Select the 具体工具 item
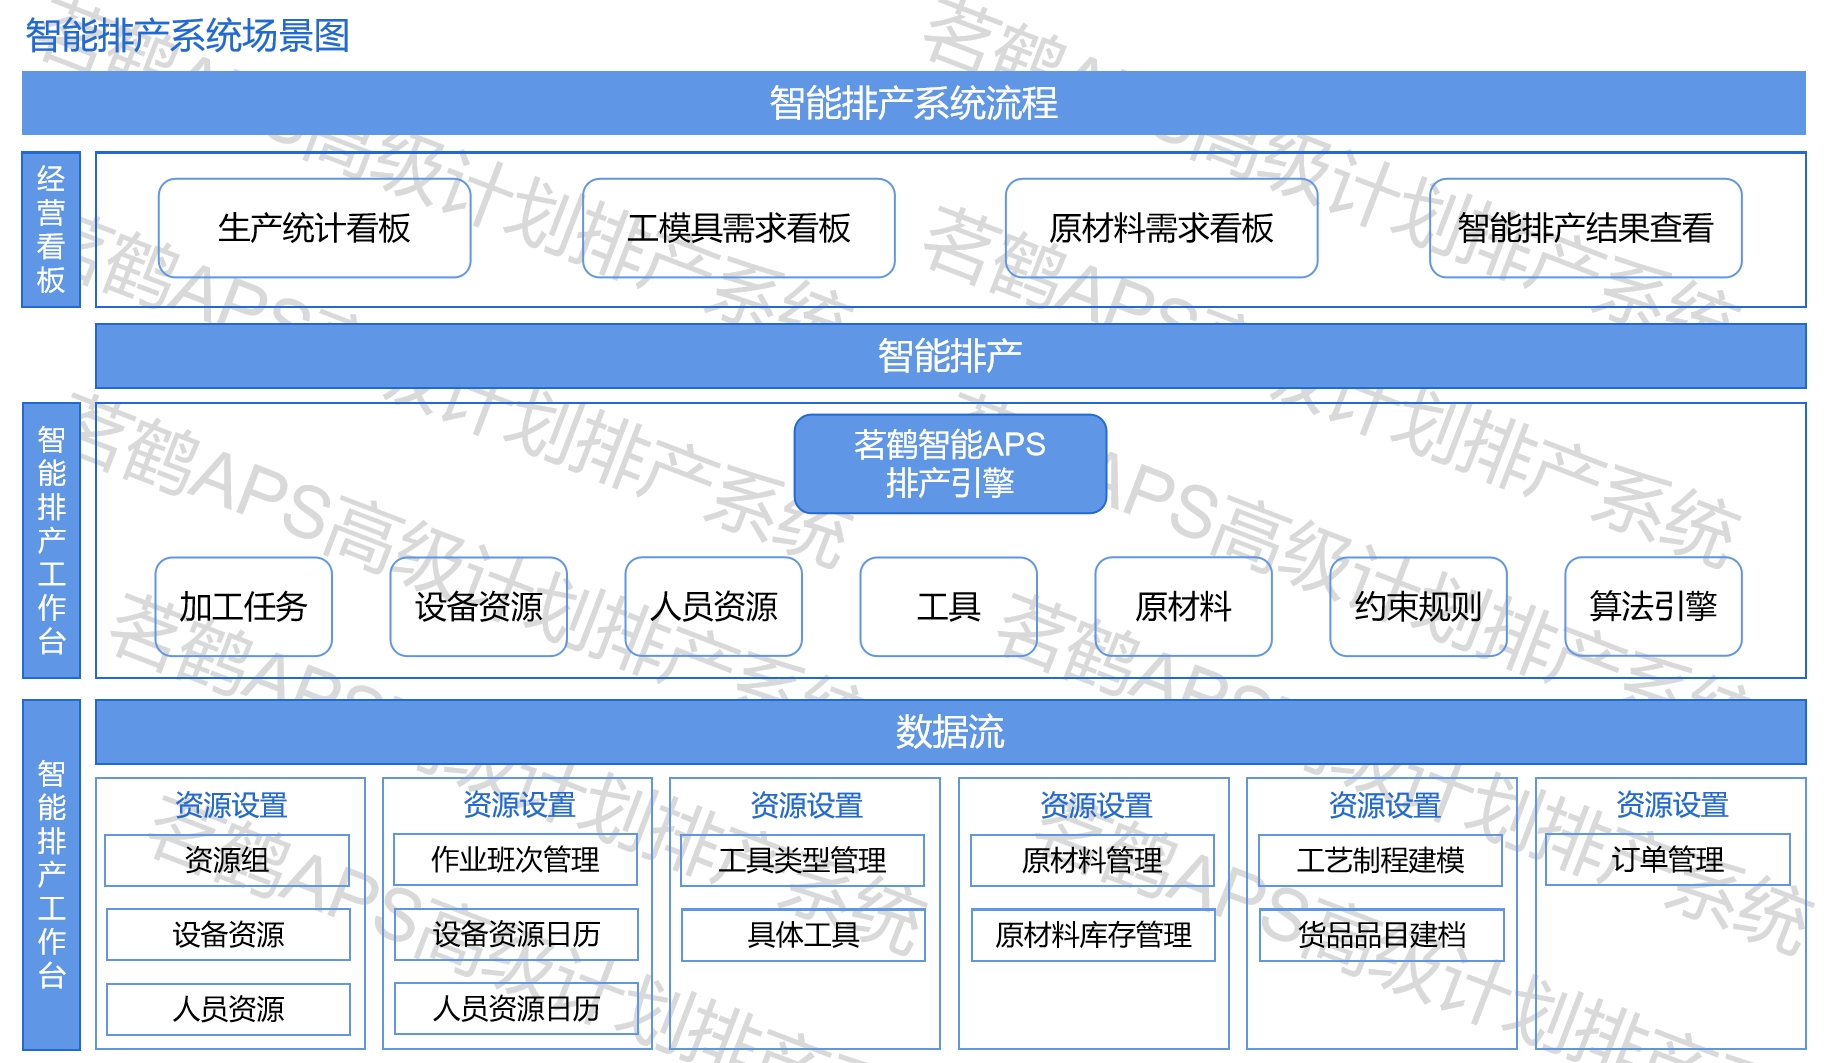The height and width of the screenshot is (1063, 1828). 803,935
